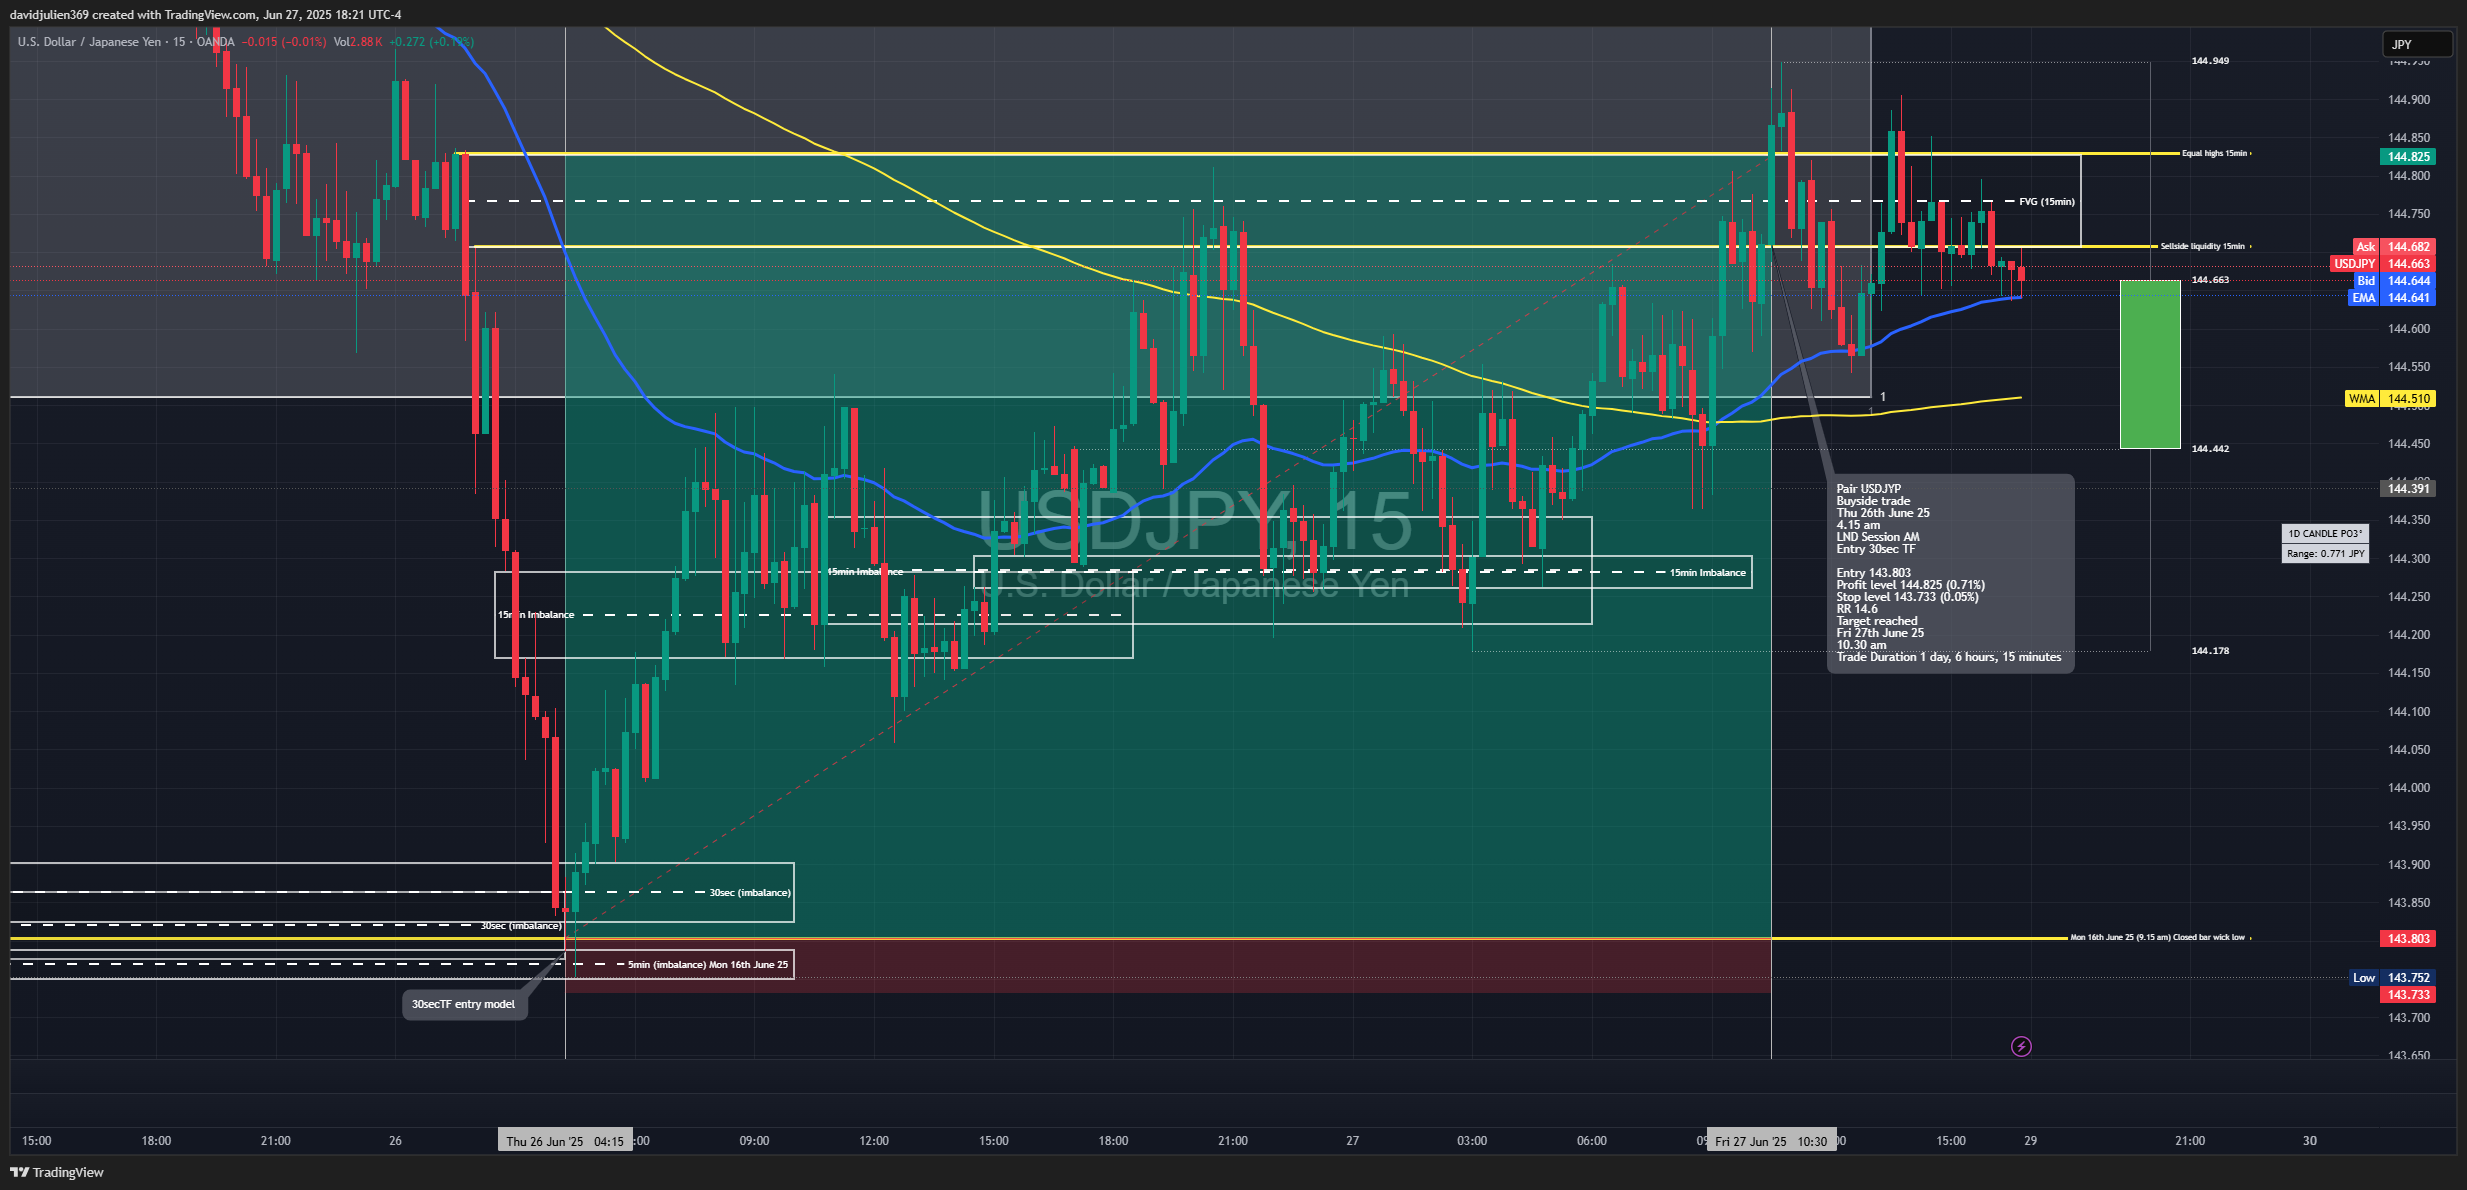Click the purple lightning bolt icon
This screenshot has height=1190, width=2467.
(2021, 1047)
